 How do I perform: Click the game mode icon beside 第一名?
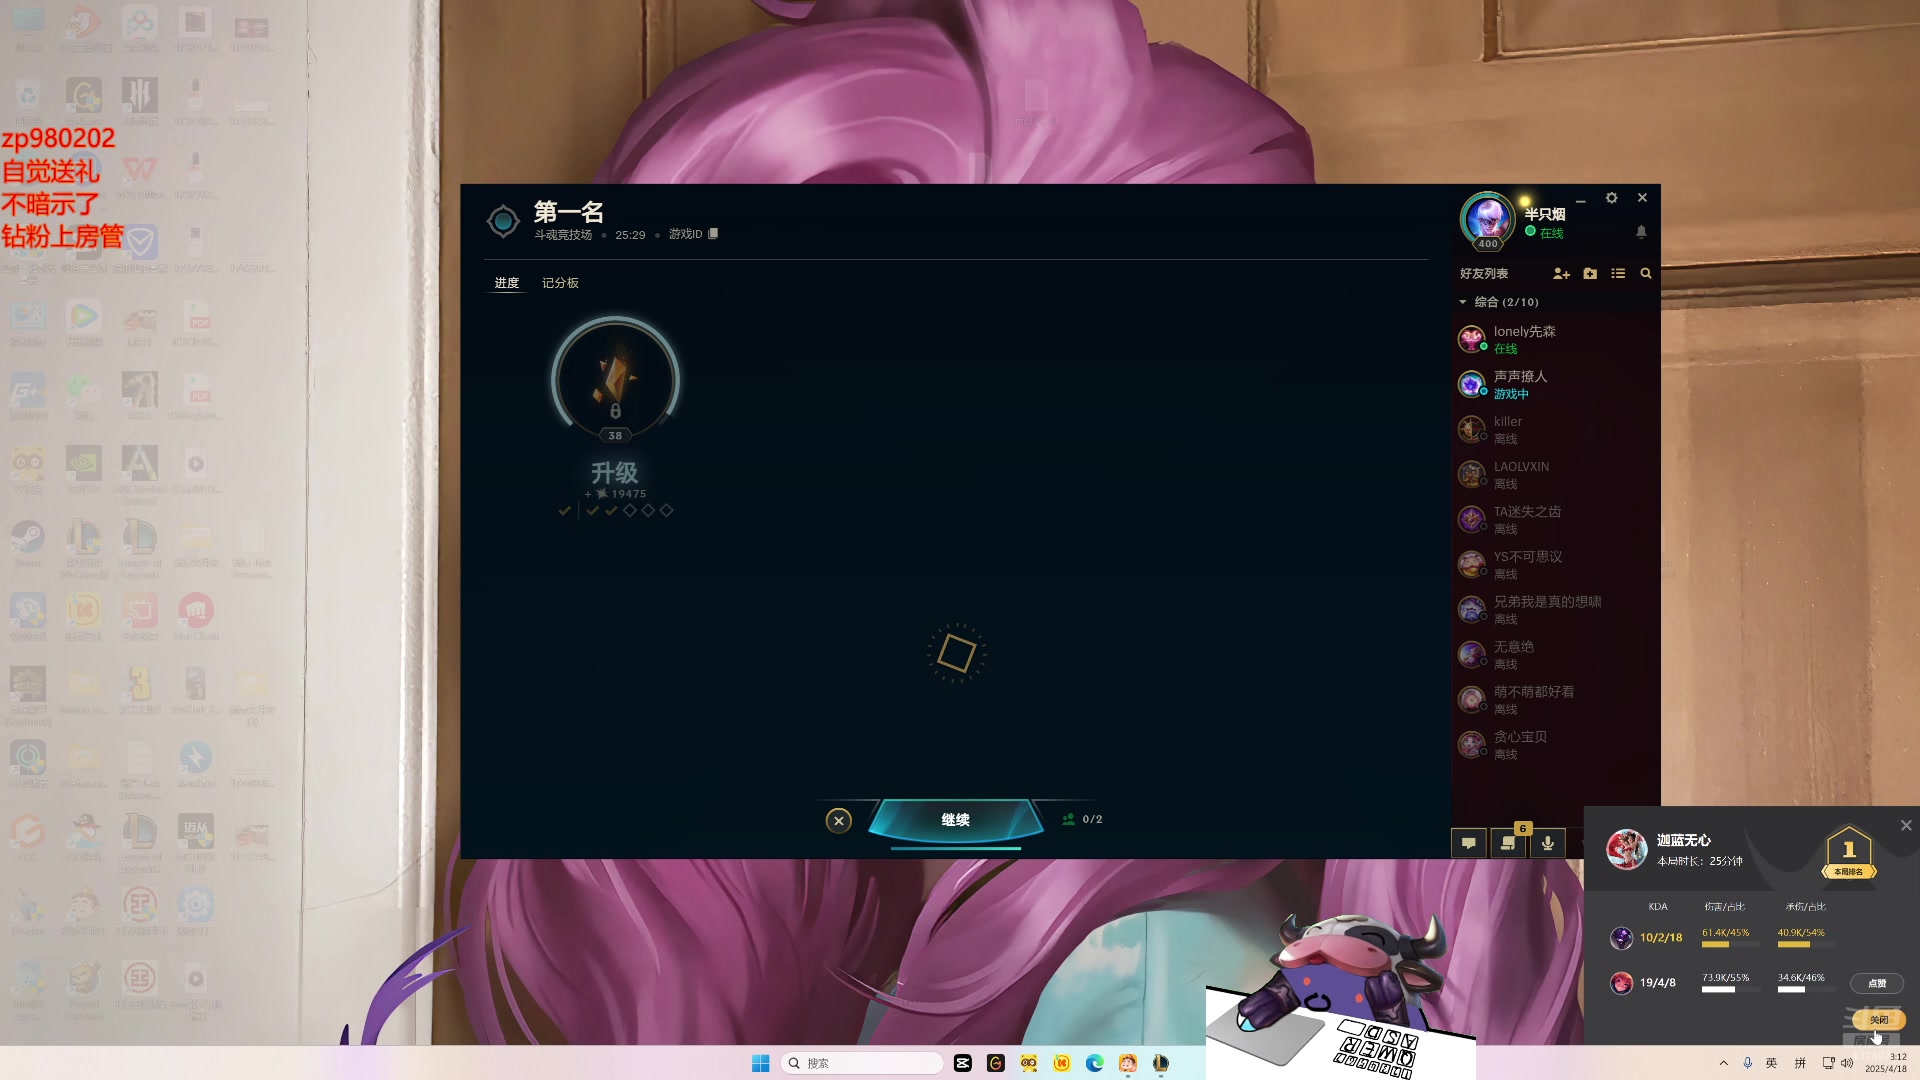[x=503, y=220]
